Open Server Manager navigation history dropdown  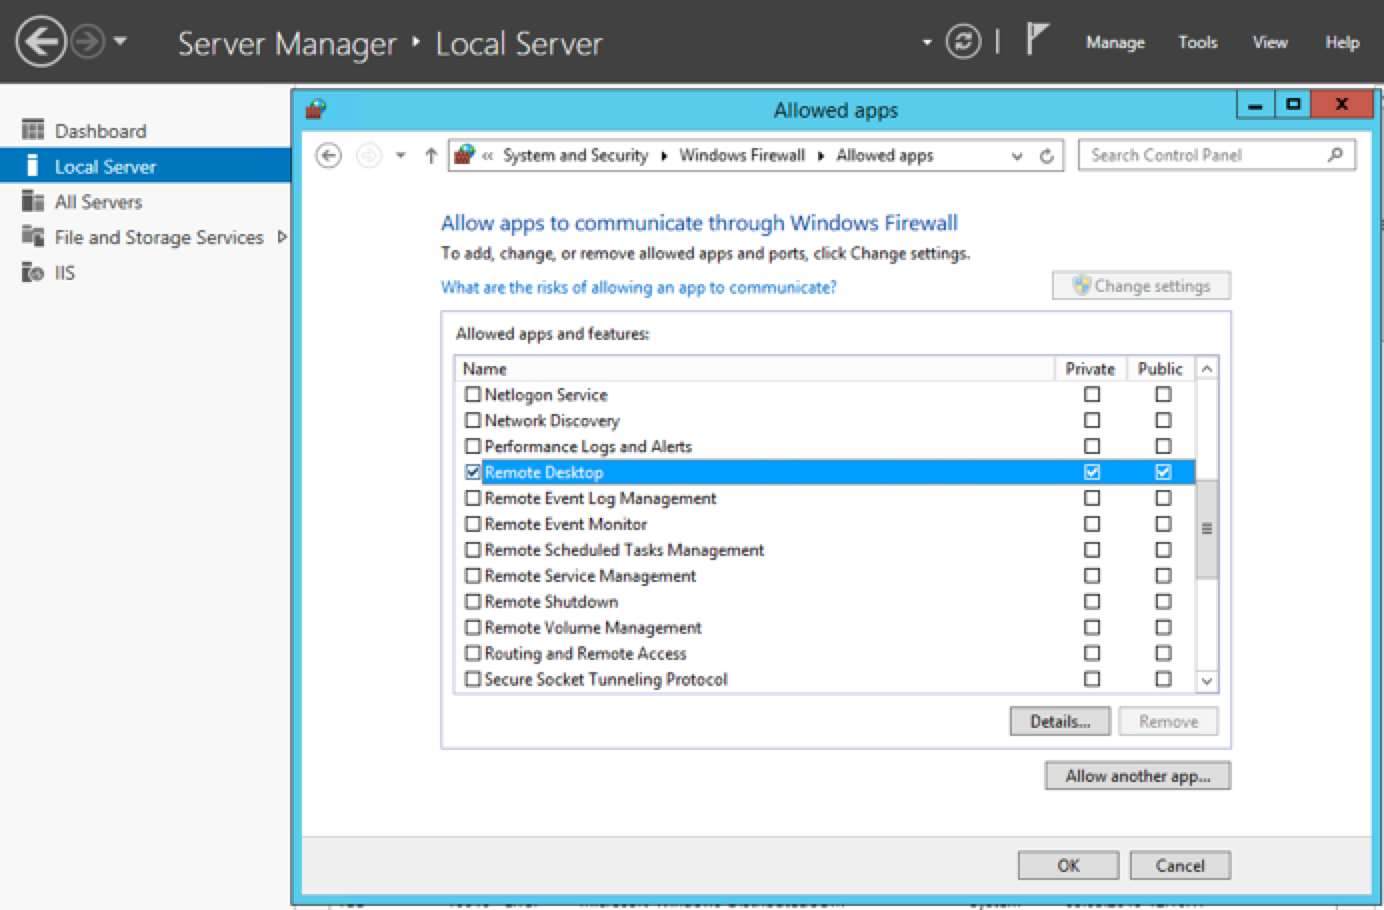pos(120,42)
